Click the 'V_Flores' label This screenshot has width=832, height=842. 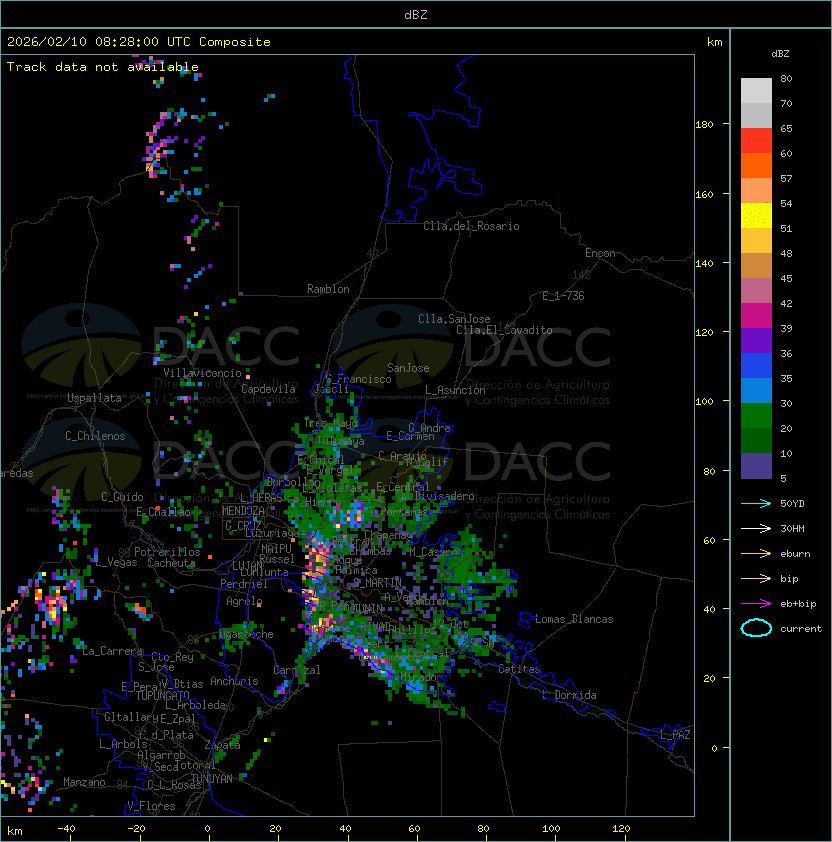(151, 806)
